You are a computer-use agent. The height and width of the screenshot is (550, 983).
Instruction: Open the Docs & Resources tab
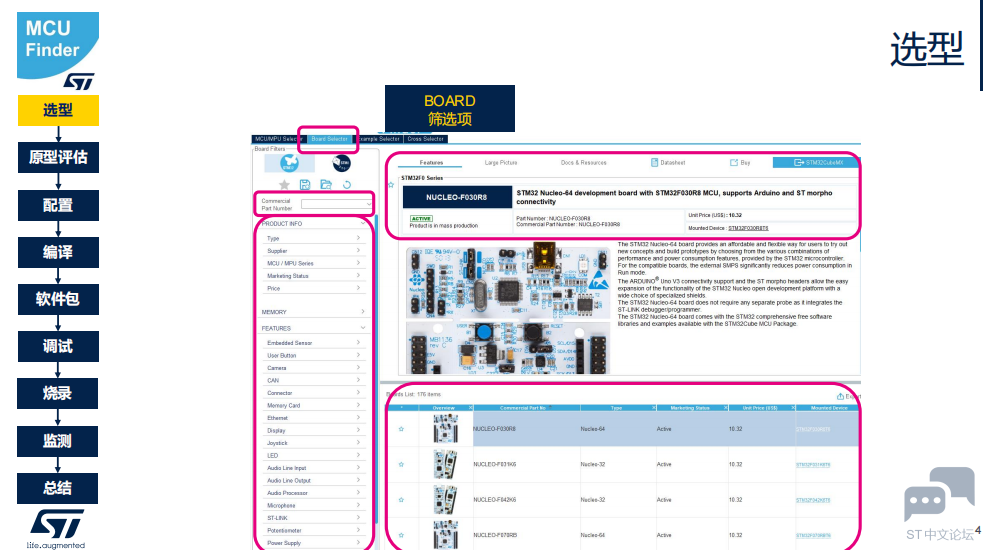584,162
